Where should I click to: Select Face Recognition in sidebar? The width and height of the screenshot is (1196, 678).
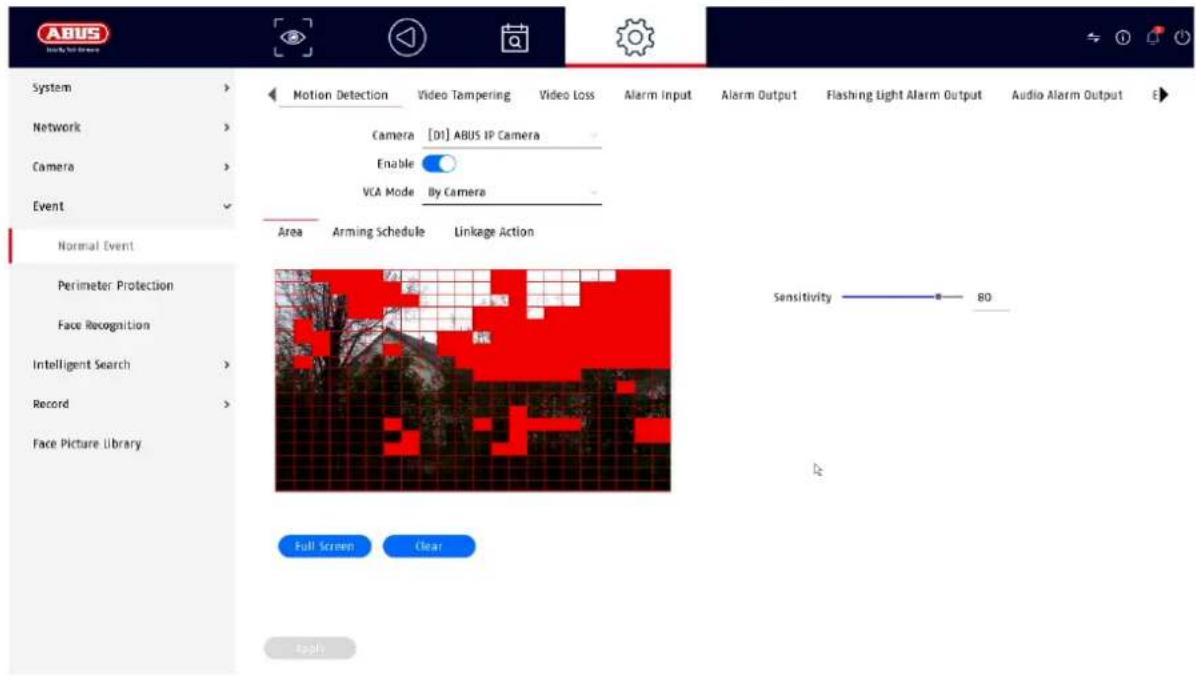tap(104, 325)
